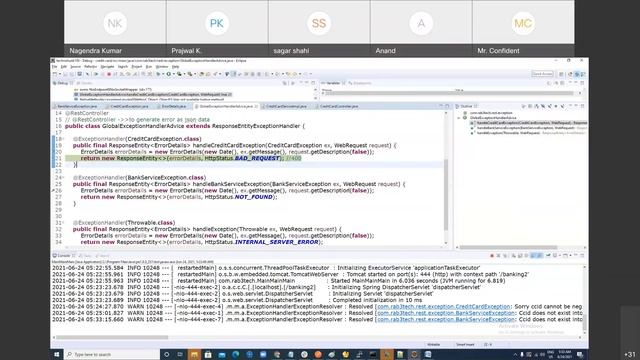The height and width of the screenshot is (360, 640).
Task: Open the Window menu
Action: [162, 67]
